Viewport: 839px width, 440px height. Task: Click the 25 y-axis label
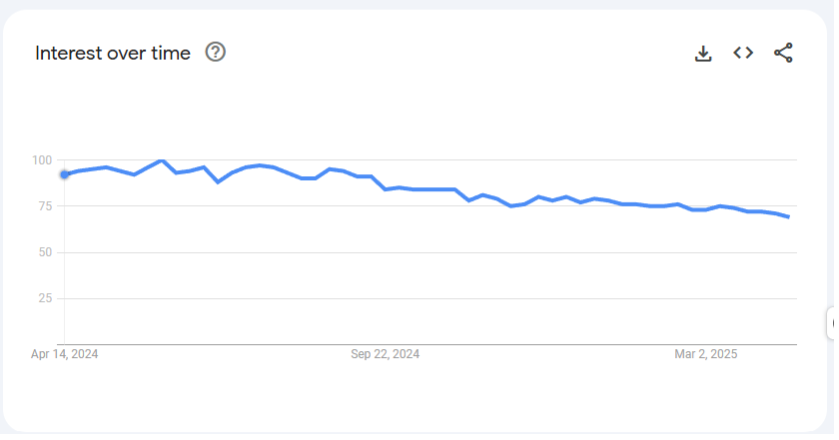(x=45, y=298)
